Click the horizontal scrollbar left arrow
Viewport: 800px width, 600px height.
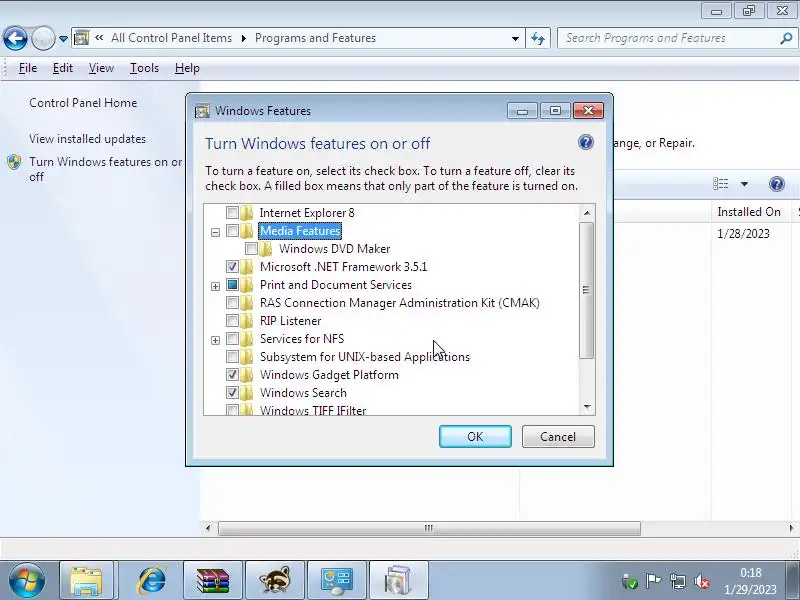208,528
